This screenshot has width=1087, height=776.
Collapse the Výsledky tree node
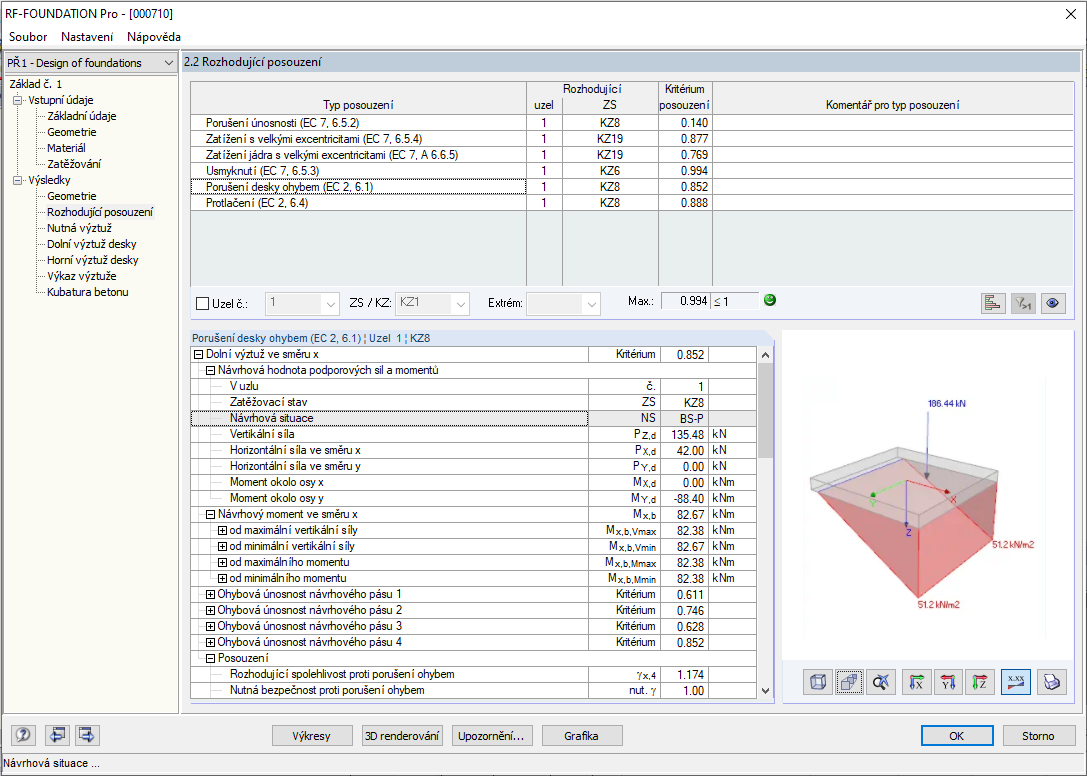[x=17, y=180]
